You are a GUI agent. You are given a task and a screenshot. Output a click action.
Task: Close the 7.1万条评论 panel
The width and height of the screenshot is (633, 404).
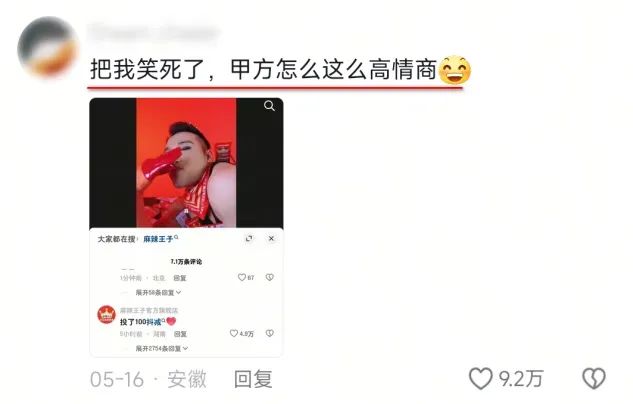tap(271, 239)
